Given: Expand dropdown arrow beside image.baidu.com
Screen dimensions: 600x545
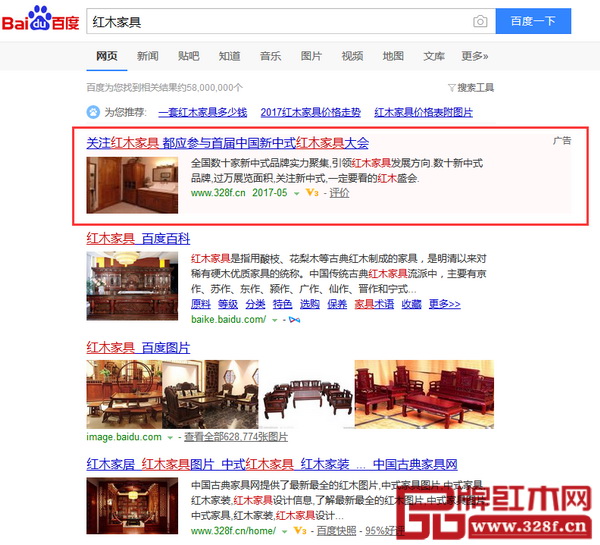Looking at the screenshot, I should tap(170, 437).
